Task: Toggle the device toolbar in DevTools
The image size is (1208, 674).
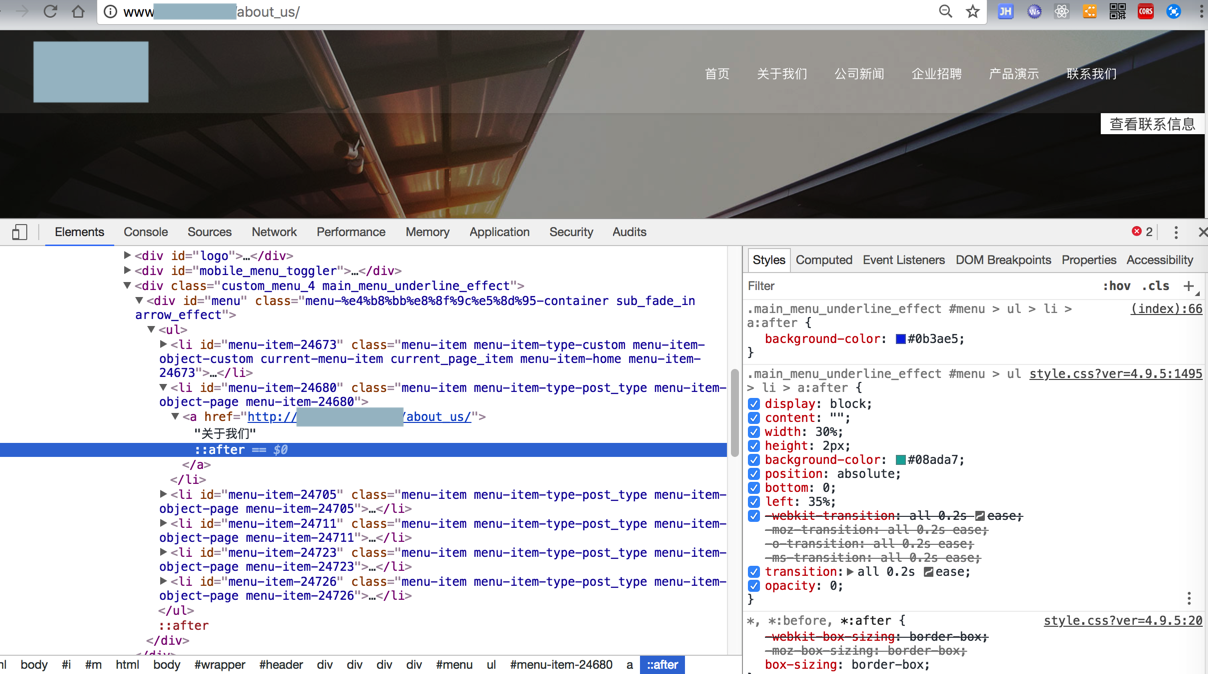Action: (19, 232)
